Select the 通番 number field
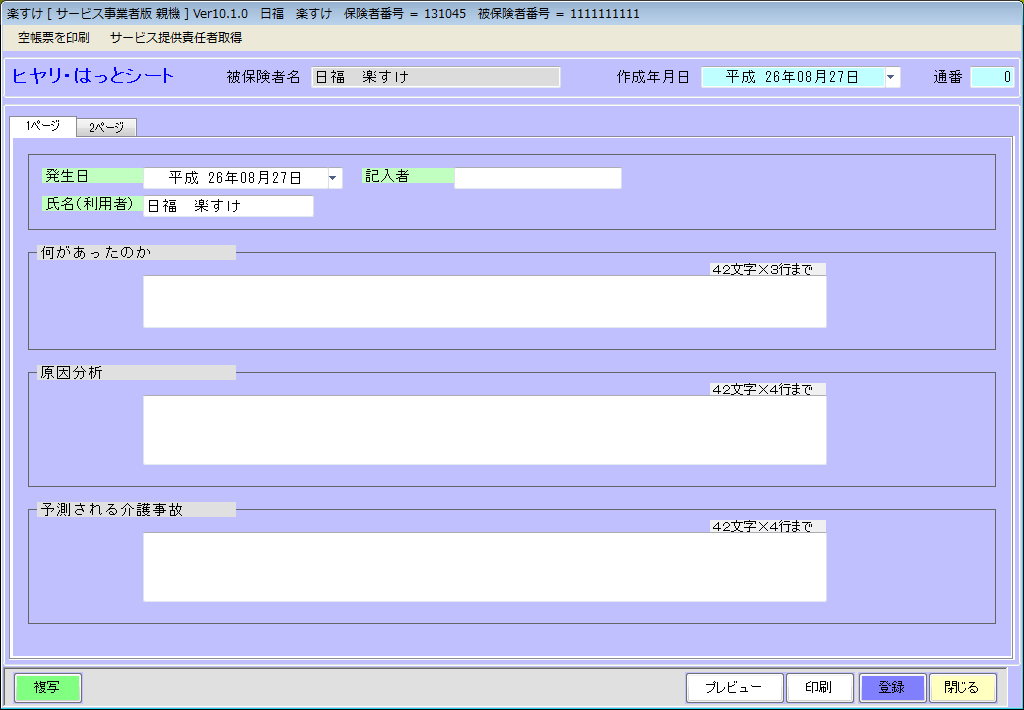 993,77
